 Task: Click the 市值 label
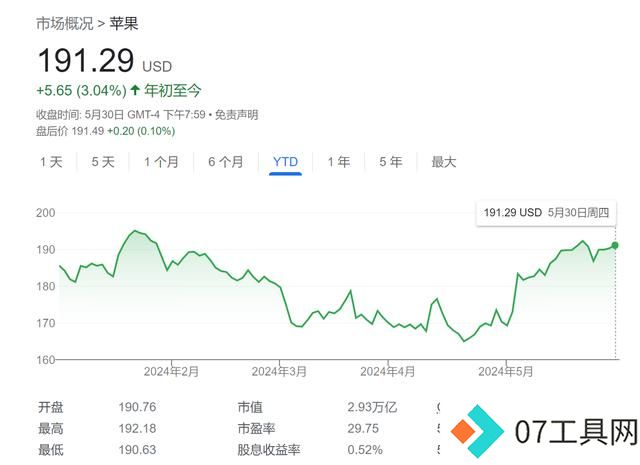(x=250, y=407)
